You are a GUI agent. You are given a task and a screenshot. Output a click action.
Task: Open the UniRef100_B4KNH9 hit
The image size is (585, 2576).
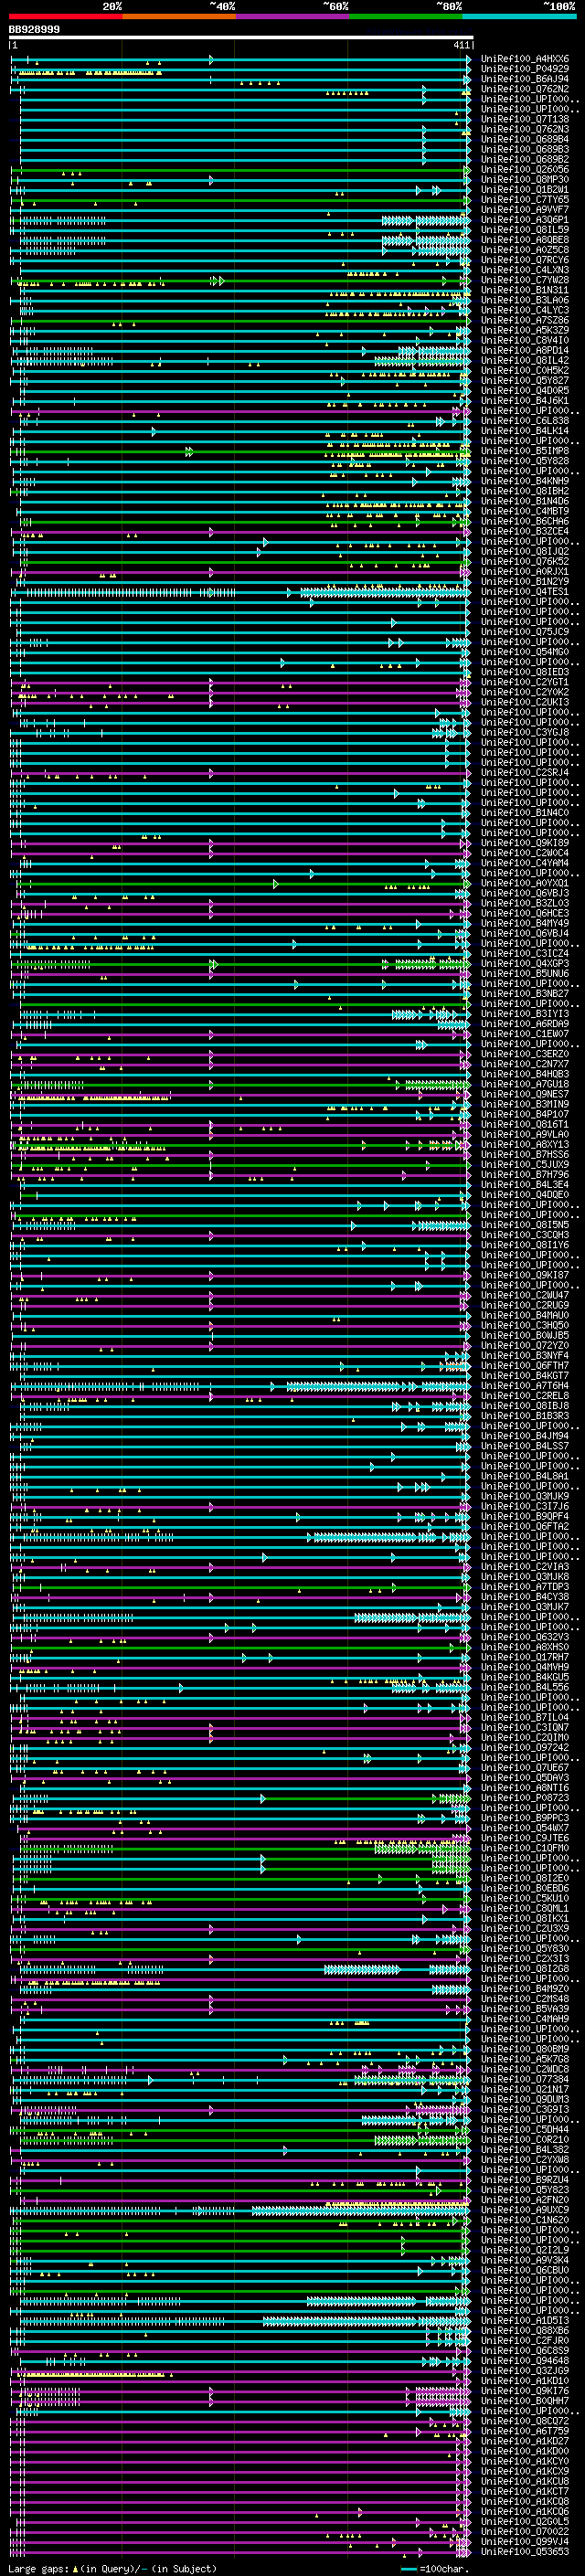click(x=525, y=481)
